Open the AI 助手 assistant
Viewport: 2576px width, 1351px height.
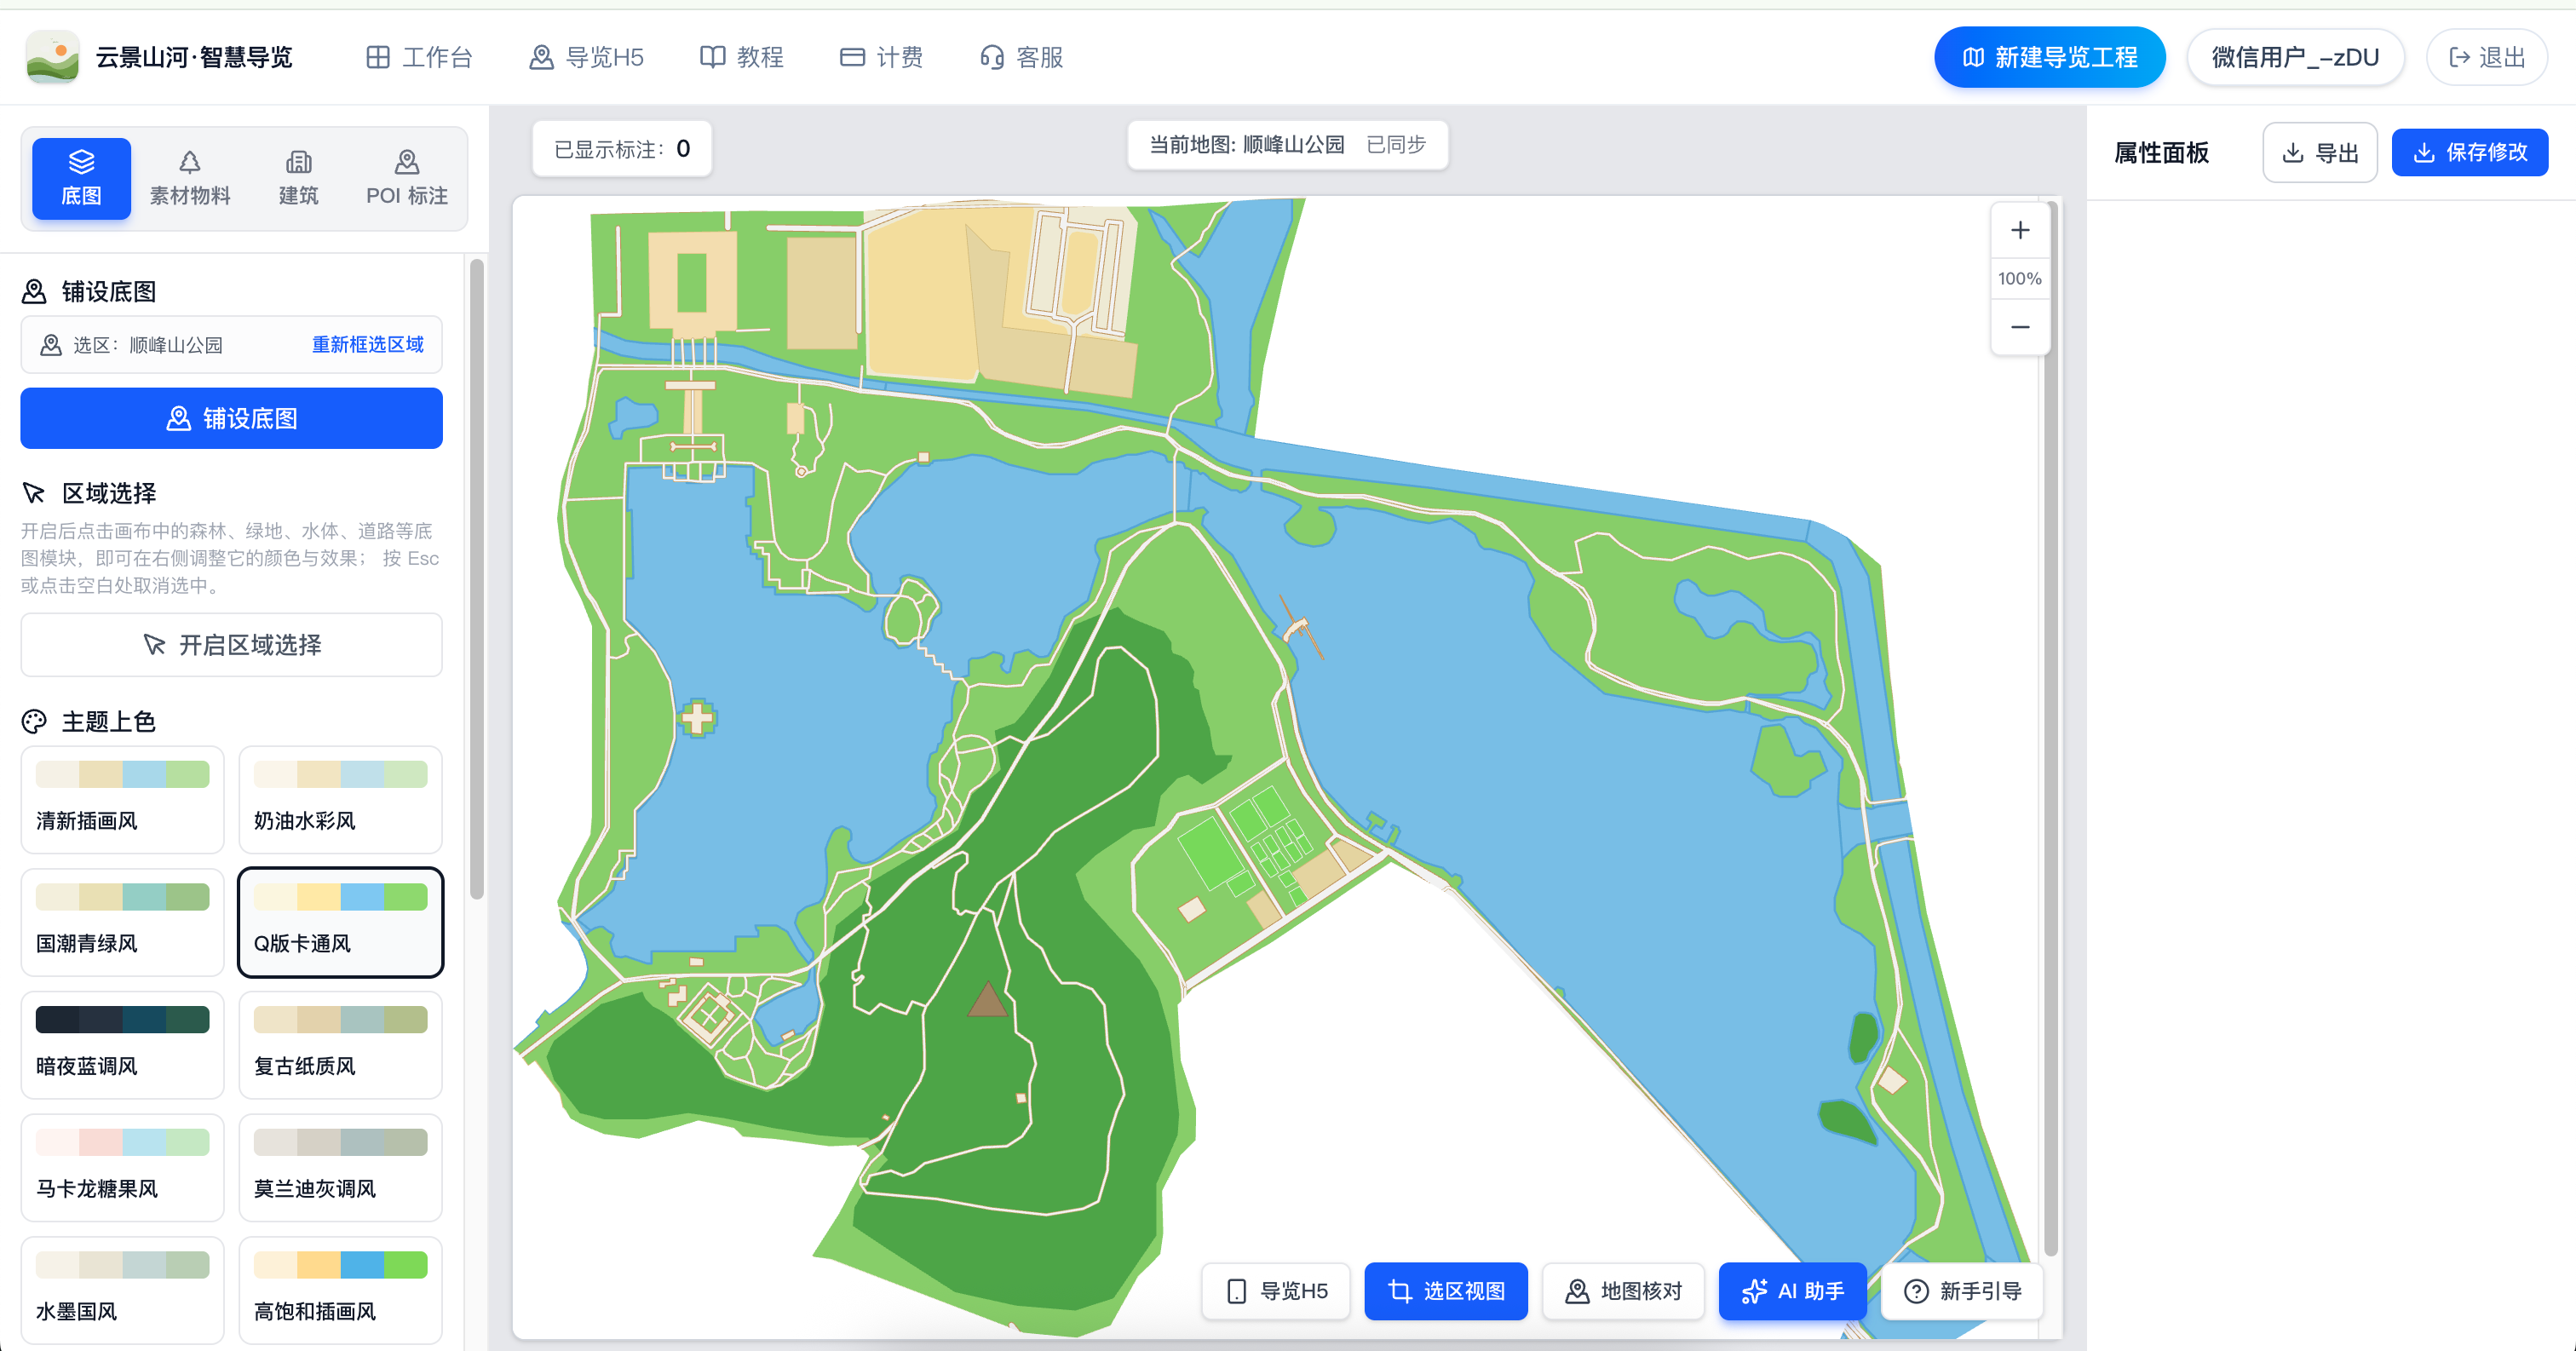tap(1793, 1291)
